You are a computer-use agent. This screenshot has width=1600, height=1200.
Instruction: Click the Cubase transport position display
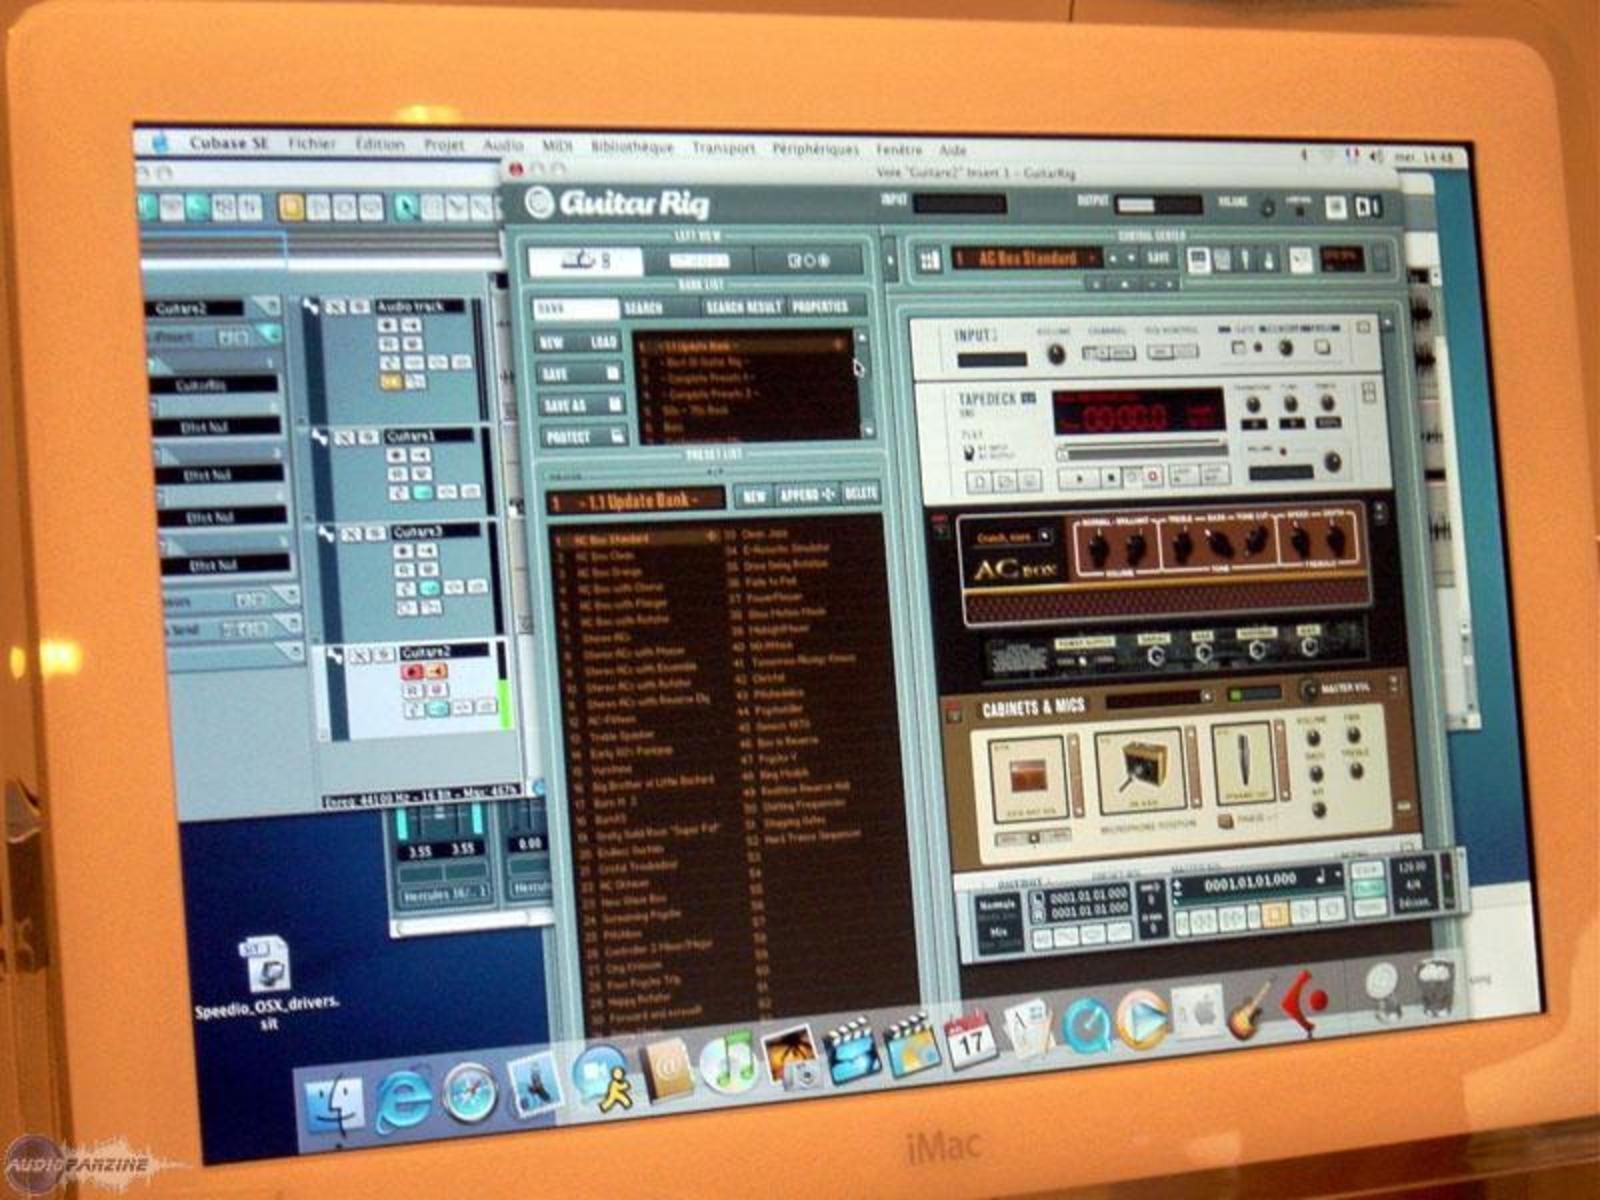(1250, 883)
